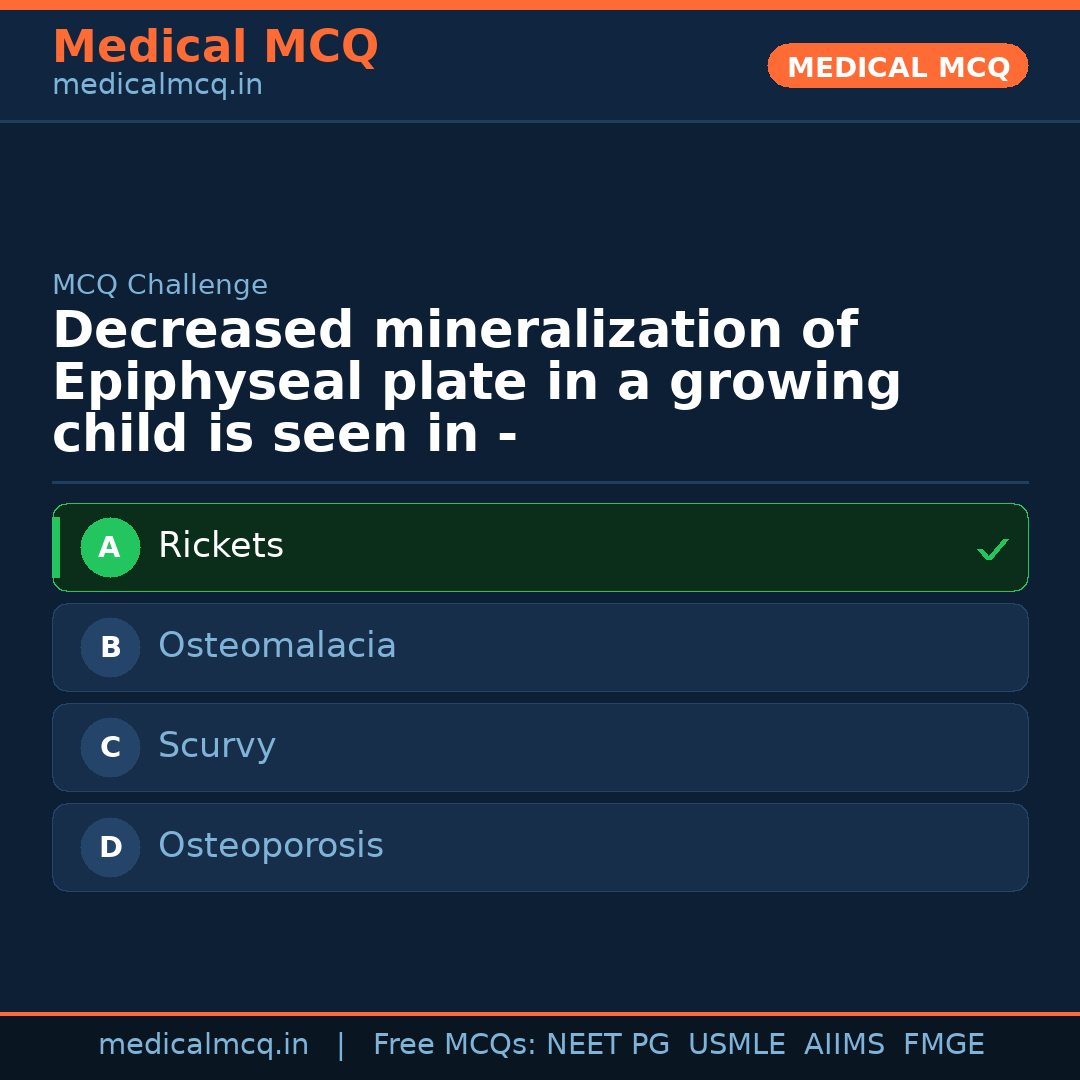Open the NEET PG section in footer
The height and width of the screenshot is (1080, 1080).
(x=607, y=1043)
